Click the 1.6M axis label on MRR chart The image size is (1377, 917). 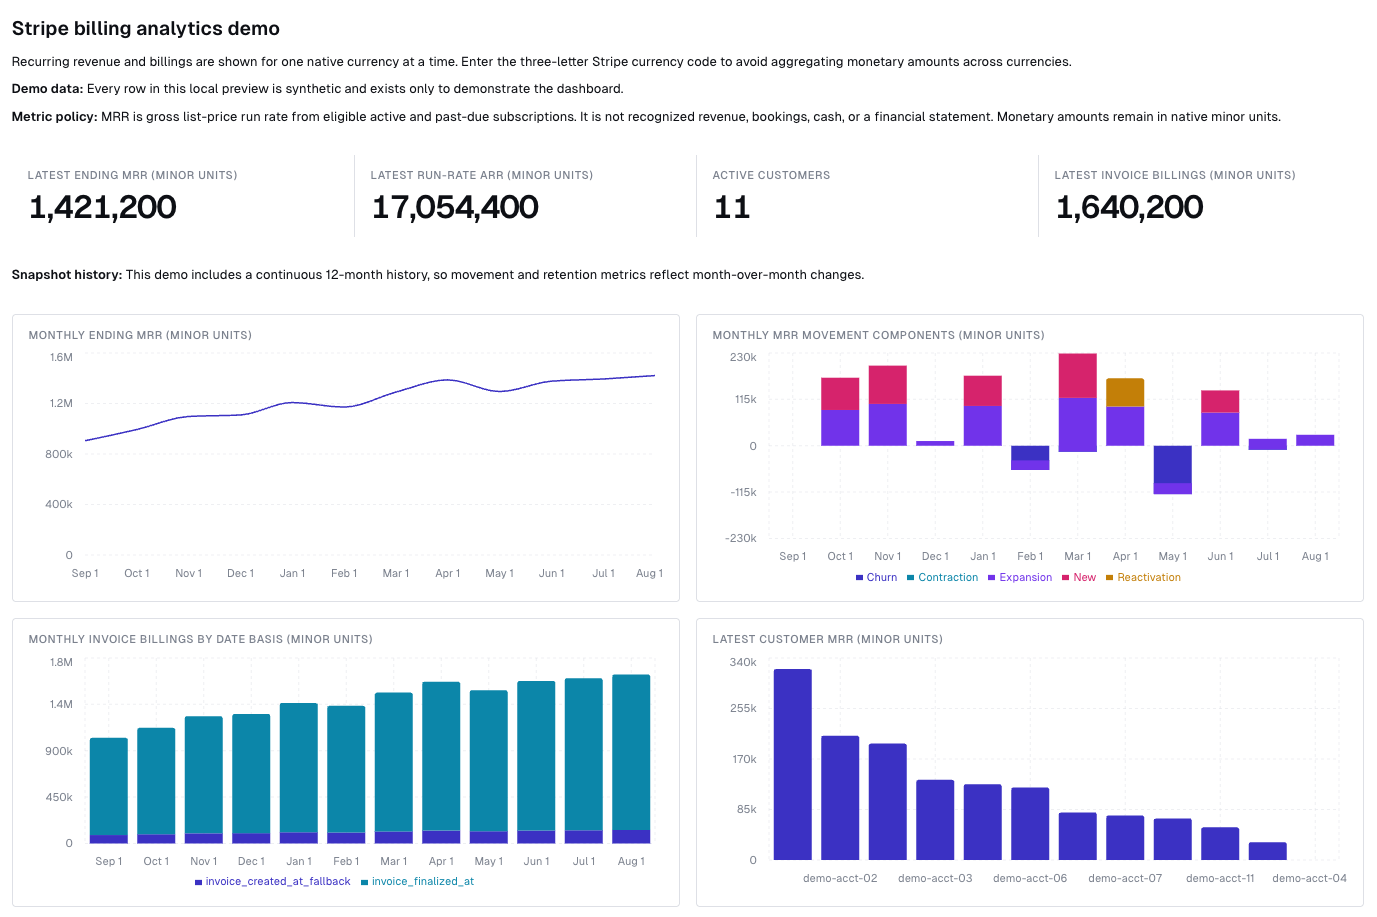pyautogui.click(x=61, y=357)
